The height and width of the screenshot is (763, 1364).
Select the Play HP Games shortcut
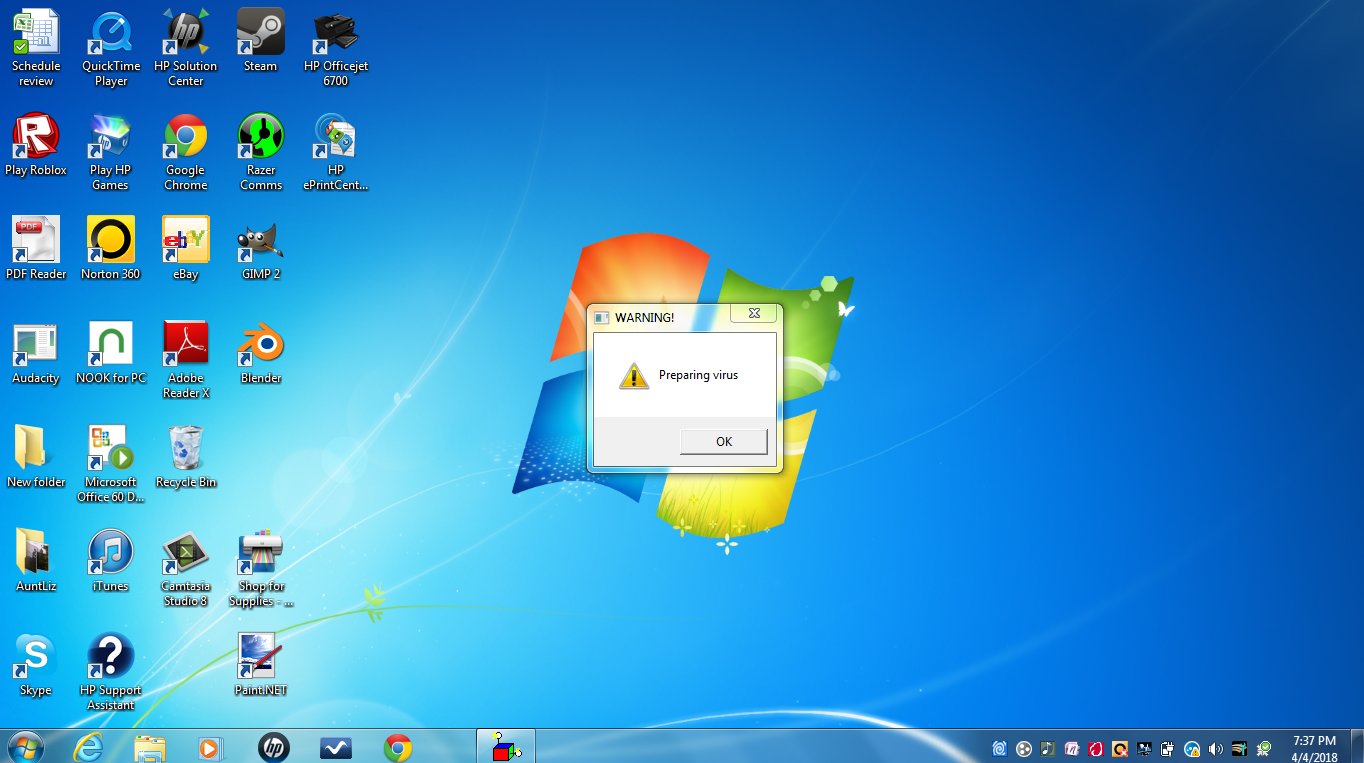[111, 152]
